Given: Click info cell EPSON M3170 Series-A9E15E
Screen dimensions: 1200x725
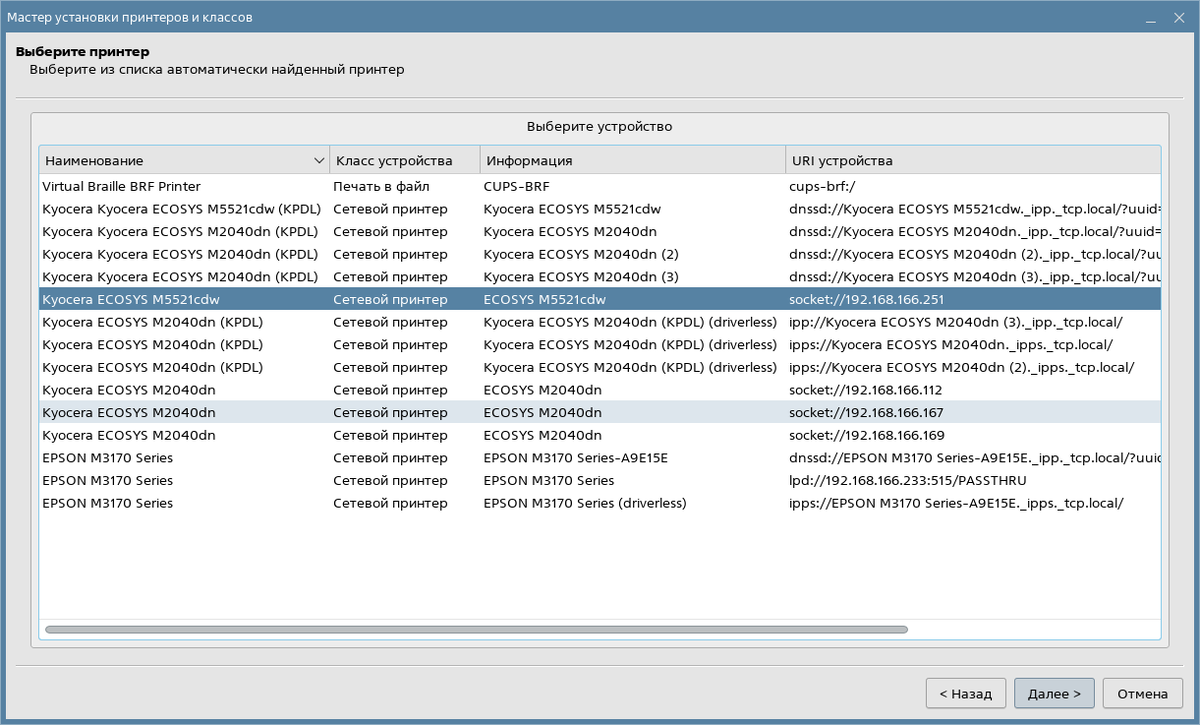Looking at the screenshot, I should pos(575,458).
